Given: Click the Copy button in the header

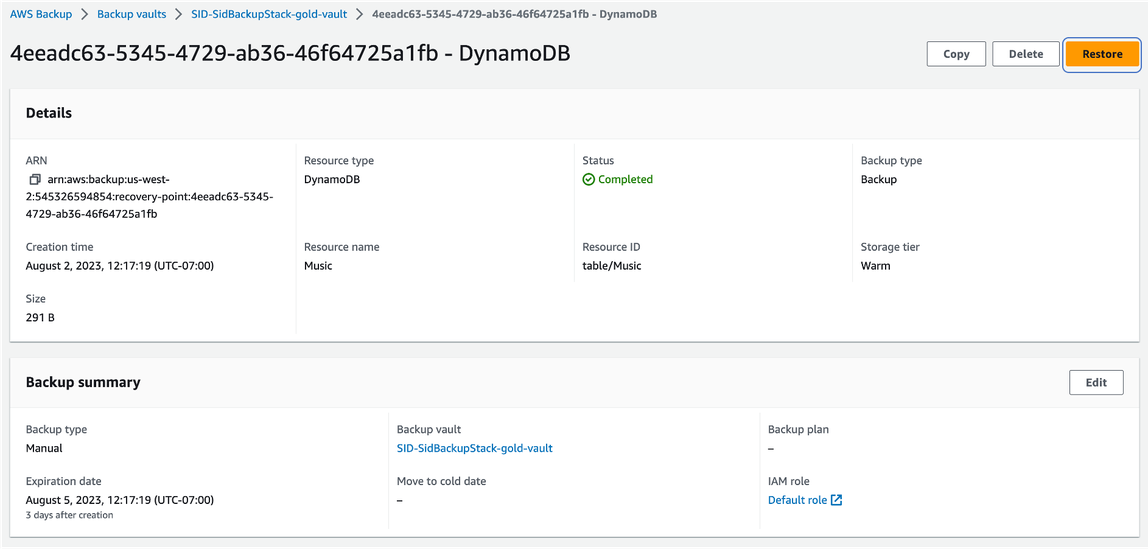Looking at the screenshot, I should [956, 54].
